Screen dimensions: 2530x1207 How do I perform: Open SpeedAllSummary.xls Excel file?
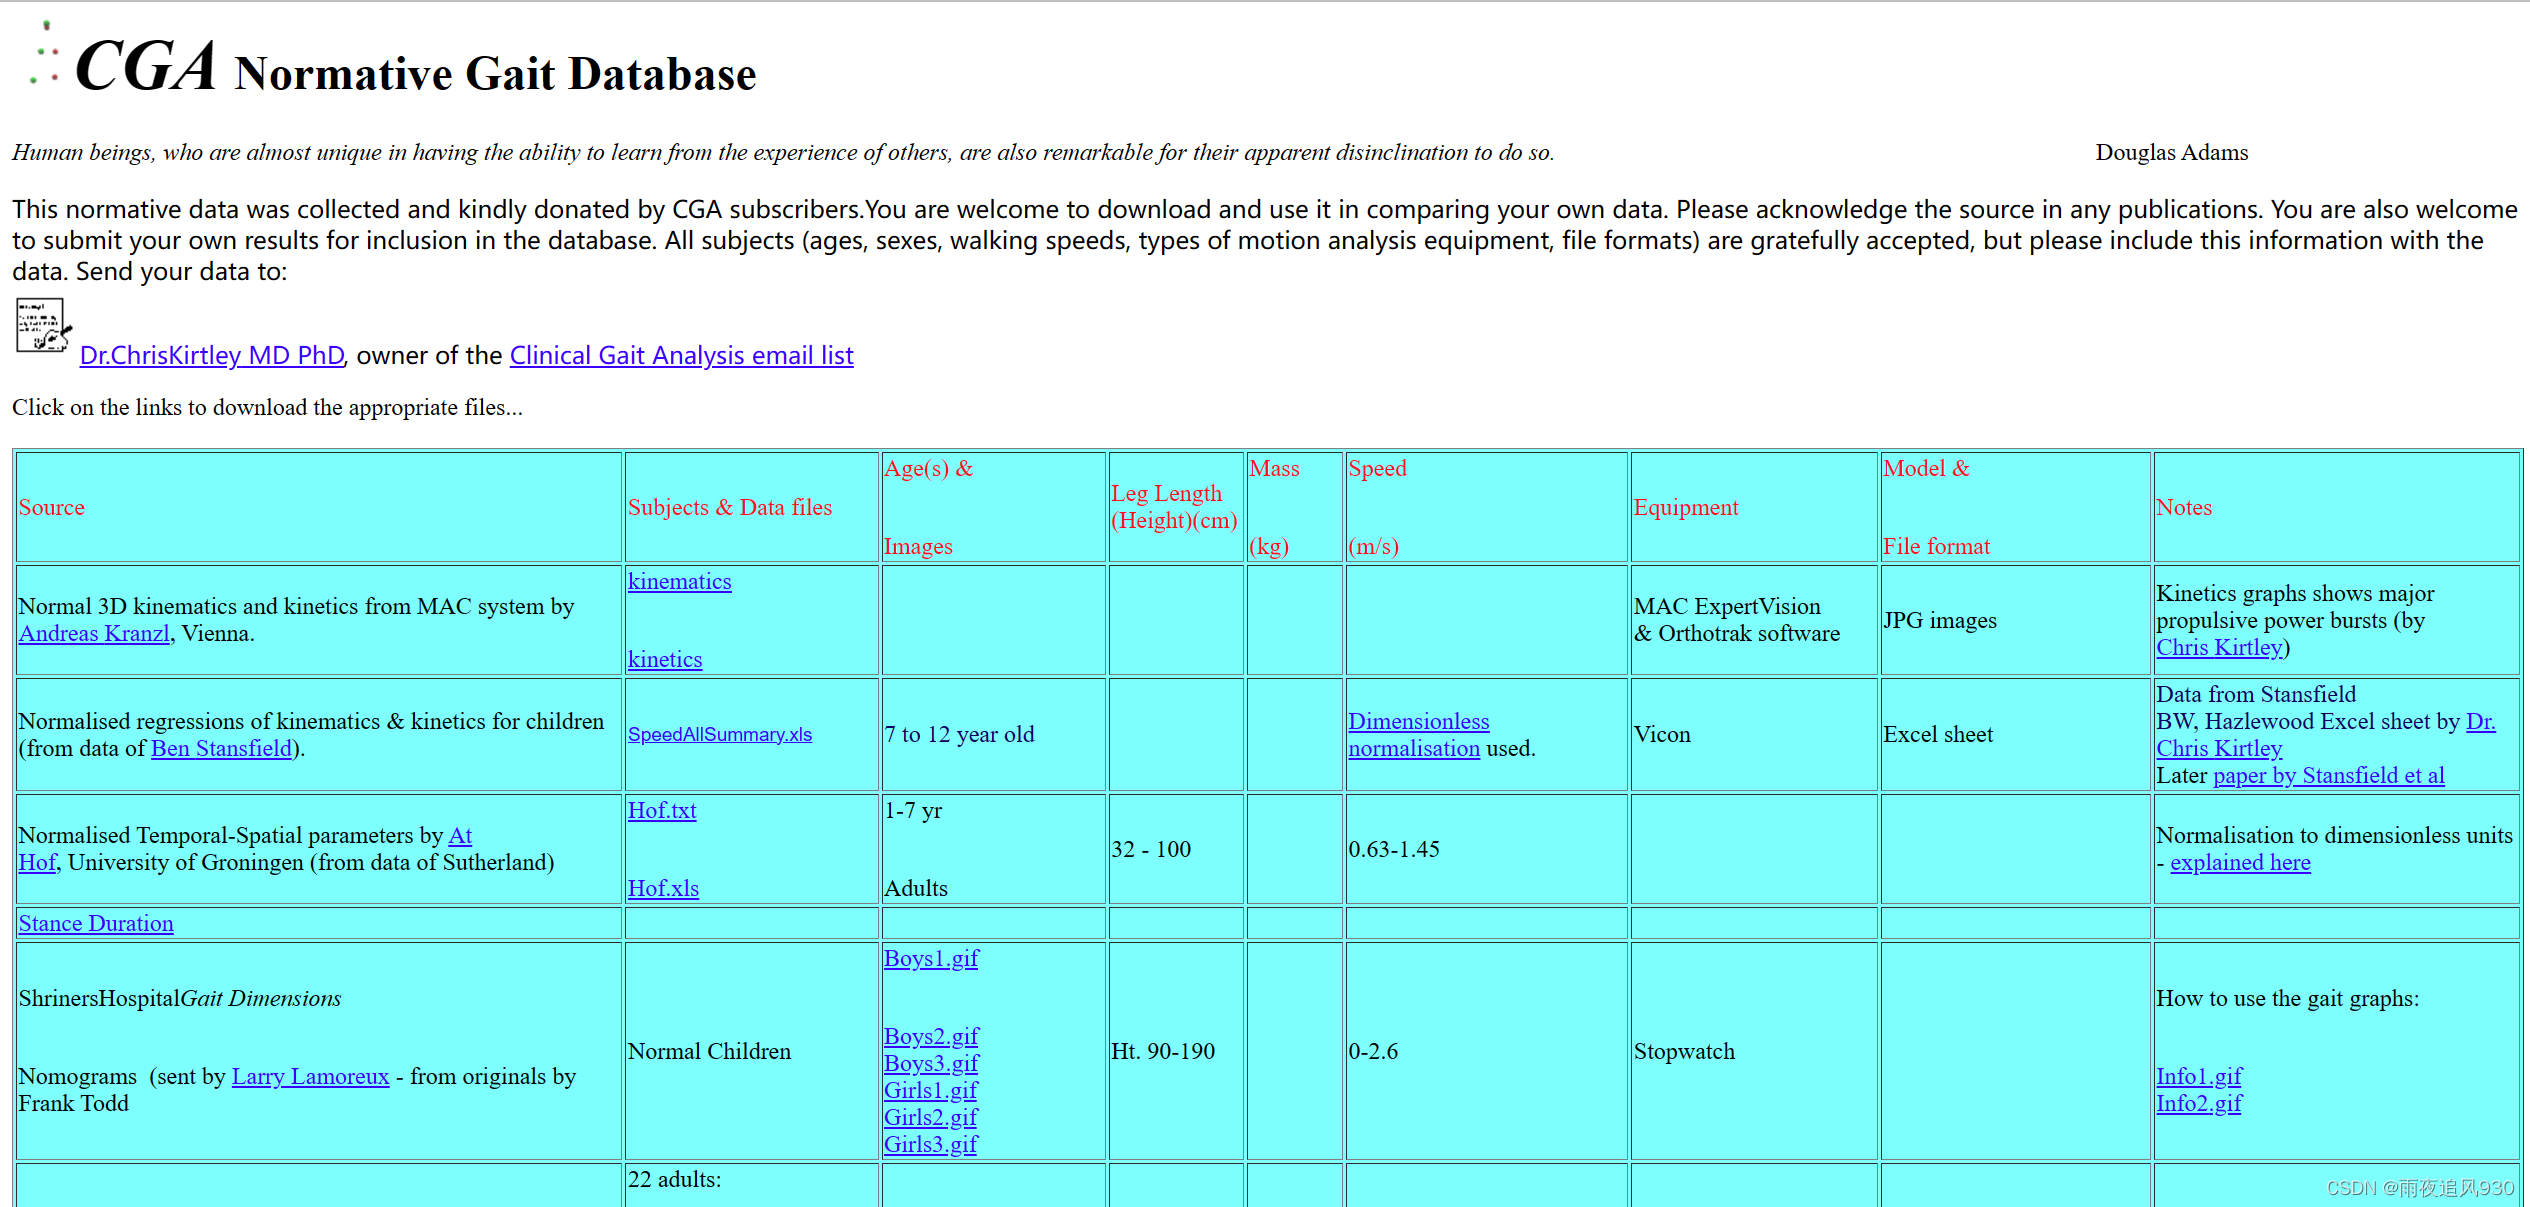[x=721, y=734]
